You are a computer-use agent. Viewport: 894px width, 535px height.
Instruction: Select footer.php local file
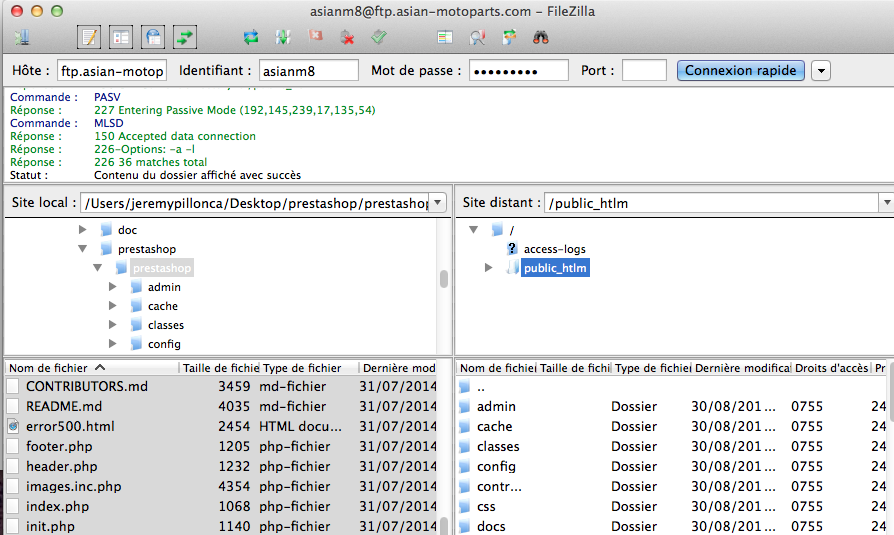tap(221, 446)
